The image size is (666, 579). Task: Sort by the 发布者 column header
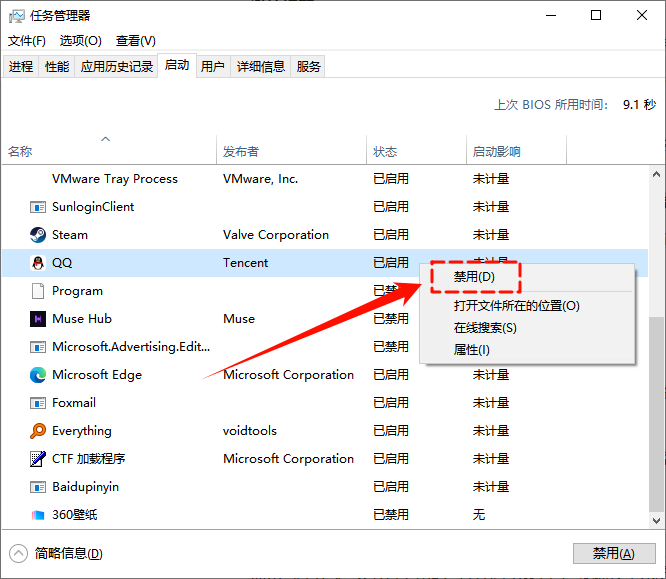tap(291, 150)
